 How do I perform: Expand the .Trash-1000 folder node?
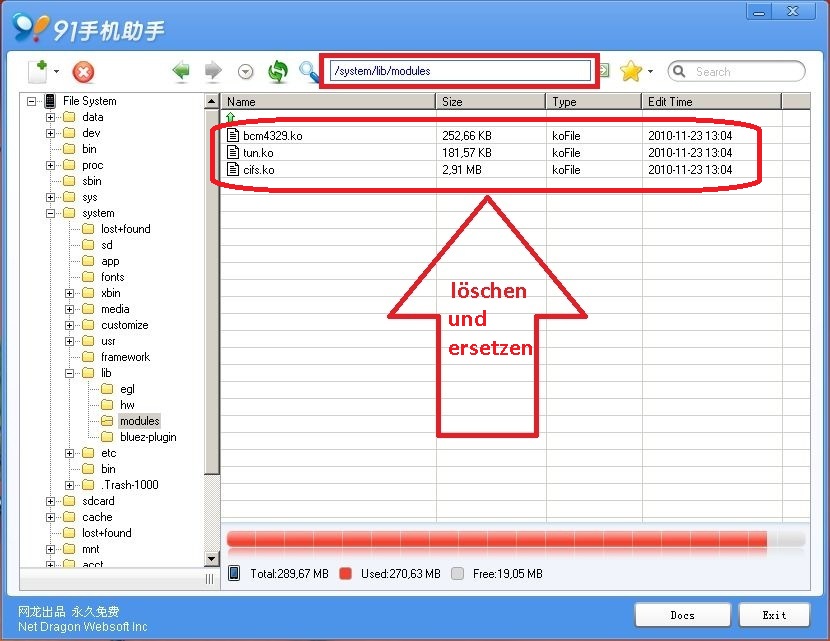69,485
